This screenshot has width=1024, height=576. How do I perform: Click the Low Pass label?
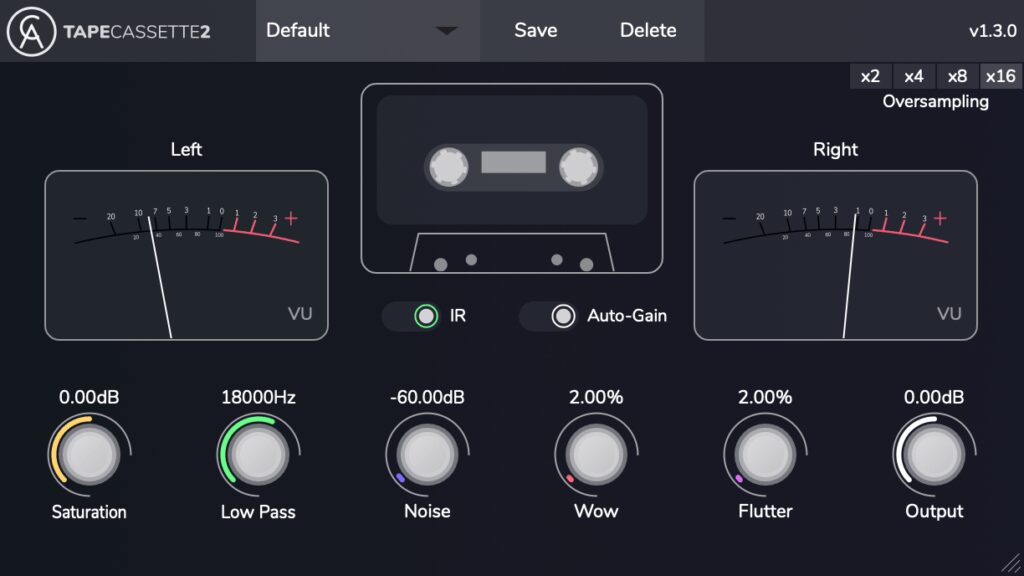pos(258,512)
